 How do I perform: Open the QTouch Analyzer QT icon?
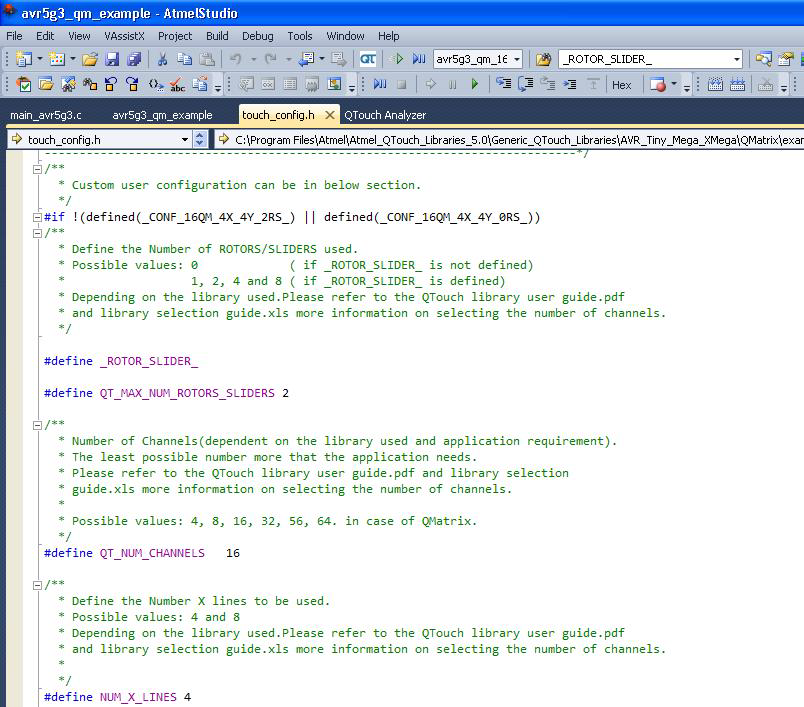pos(368,60)
